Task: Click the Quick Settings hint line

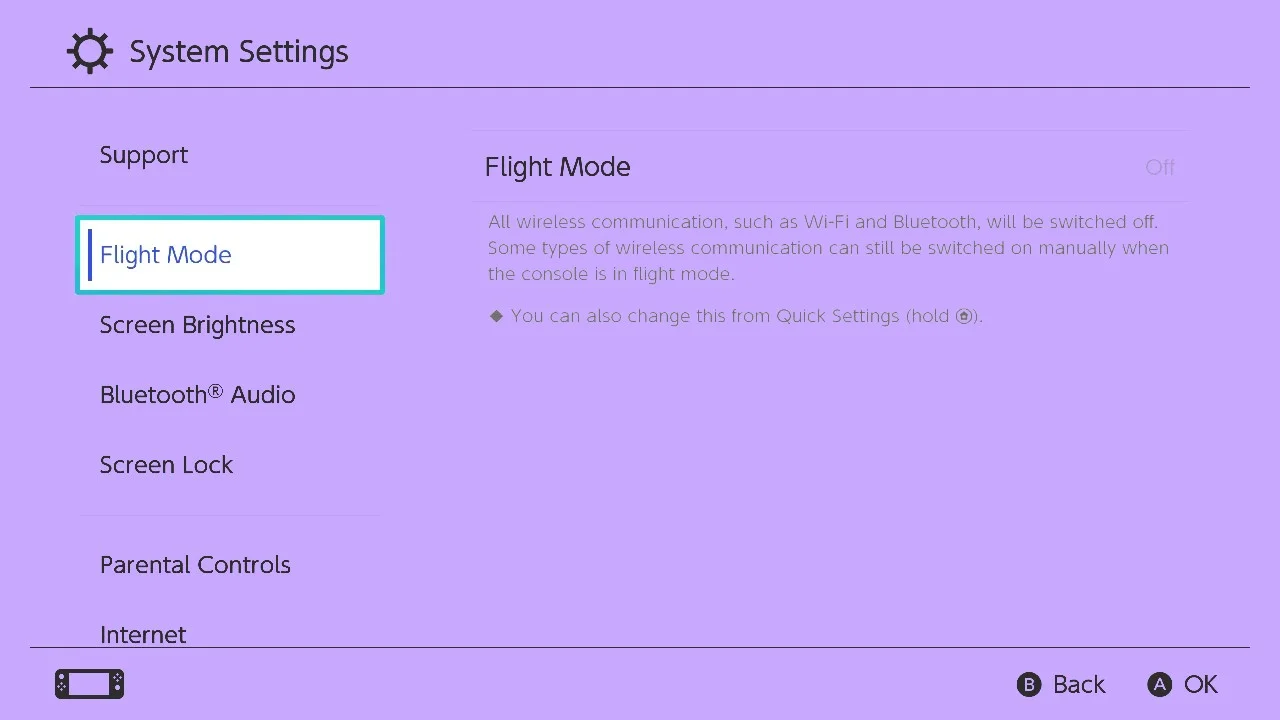Action: pyautogui.click(x=736, y=316)
